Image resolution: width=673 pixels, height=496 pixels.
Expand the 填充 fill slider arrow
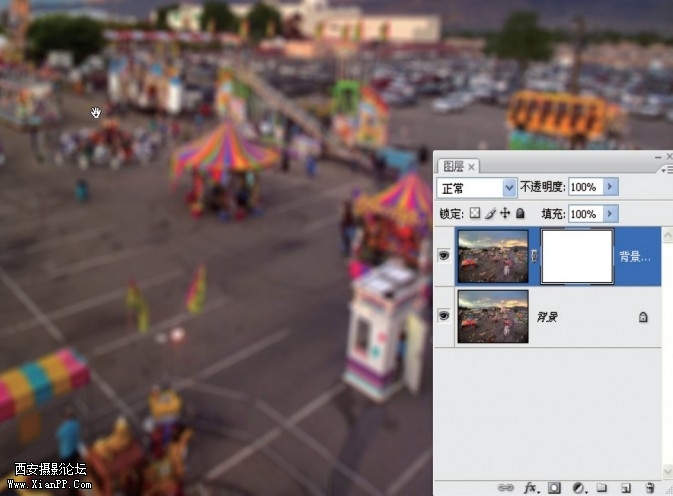click(610, 214)
